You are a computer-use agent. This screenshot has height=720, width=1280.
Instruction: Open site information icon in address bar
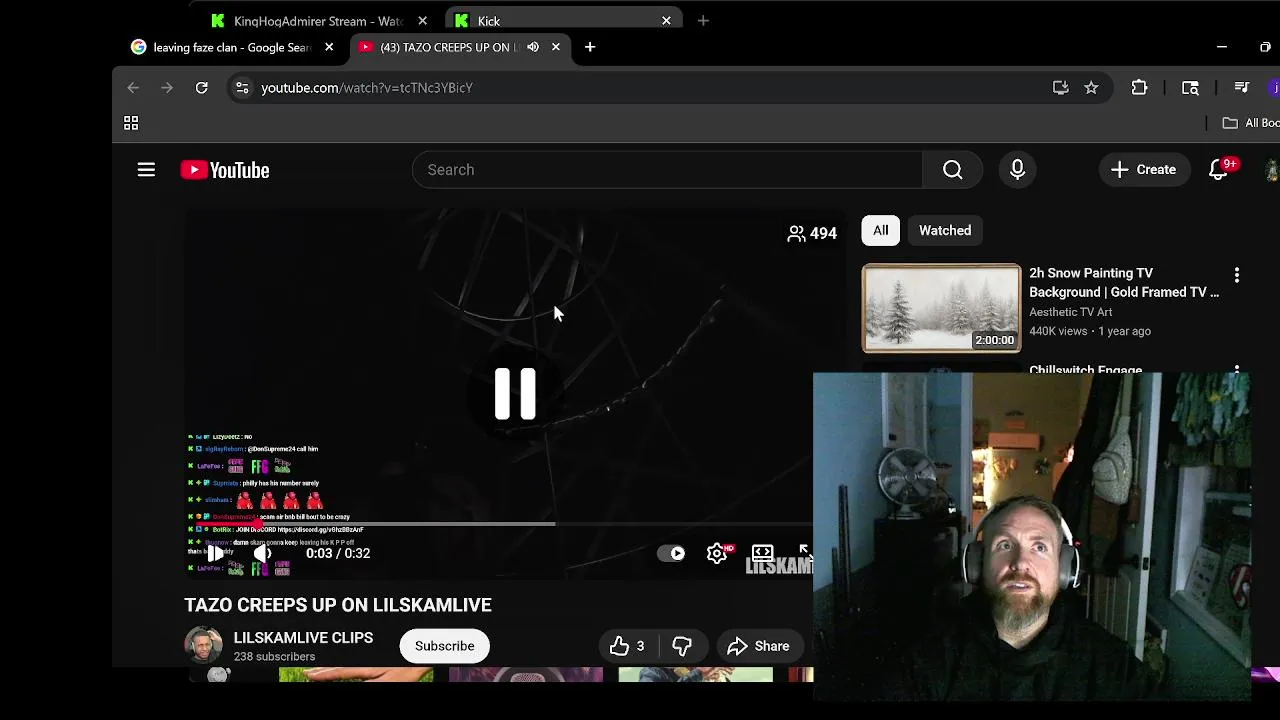click(x=242, y=88)
